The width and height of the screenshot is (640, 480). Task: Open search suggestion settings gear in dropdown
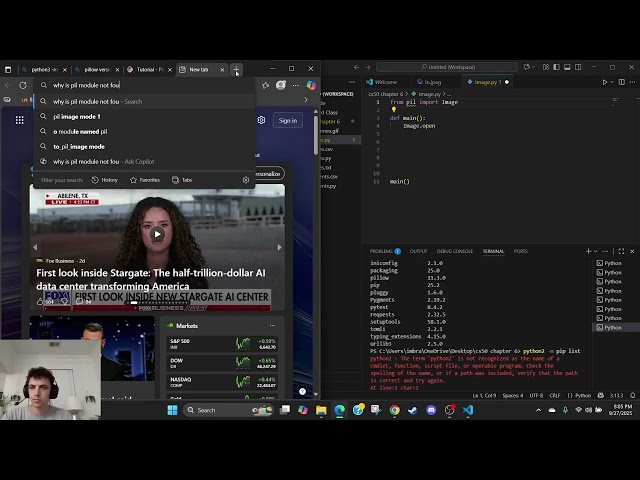246,180
